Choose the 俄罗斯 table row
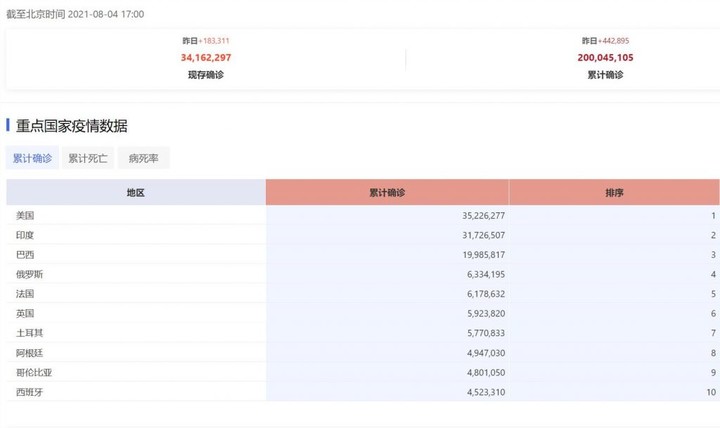Image resolution: width=720 pixels, height=428 pixels. [363, 274]
